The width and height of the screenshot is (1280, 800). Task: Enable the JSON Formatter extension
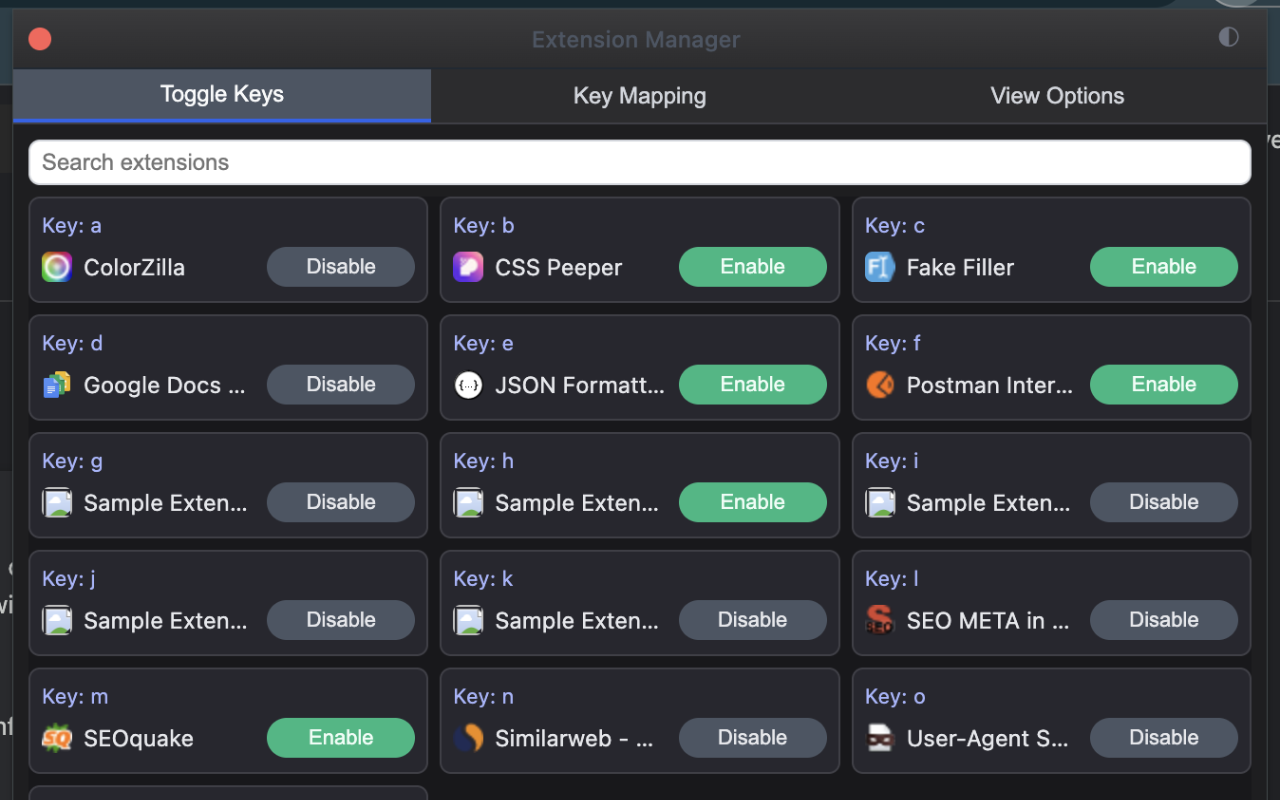pos(753,385)
